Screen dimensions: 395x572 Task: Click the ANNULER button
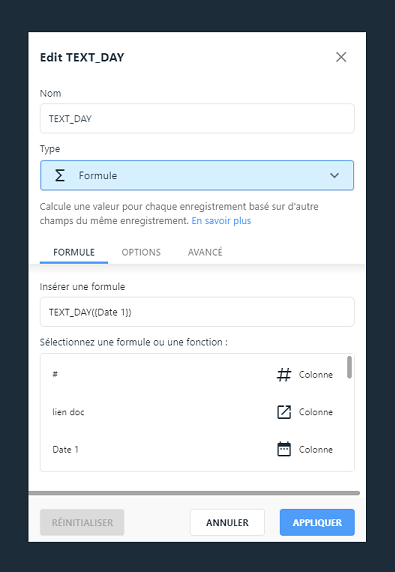[227, 522]
